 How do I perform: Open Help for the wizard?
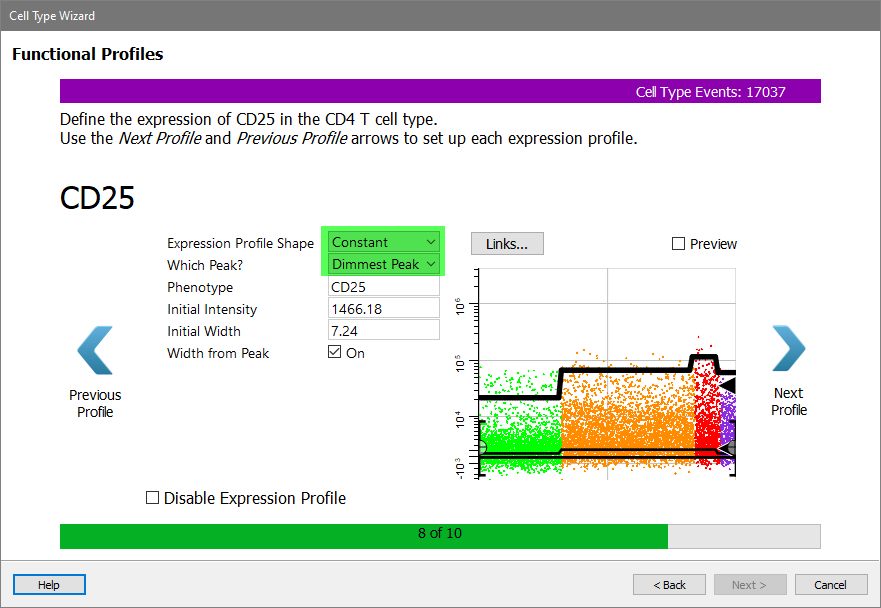click(49, 585)
